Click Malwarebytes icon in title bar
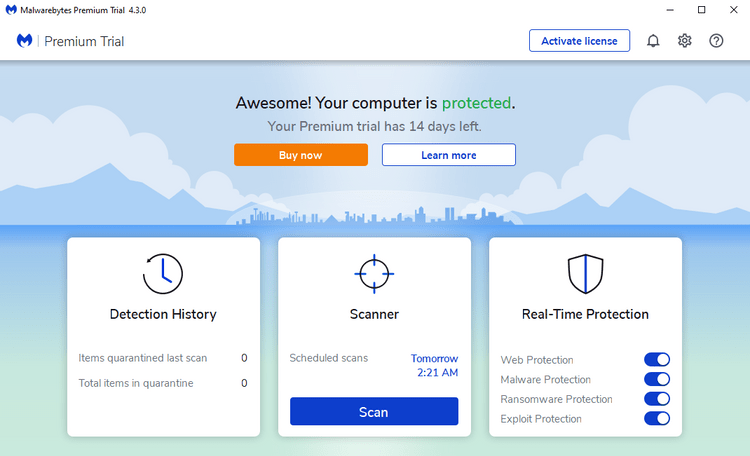The width and height of the screenshot is (750, 456). (10, 10)
